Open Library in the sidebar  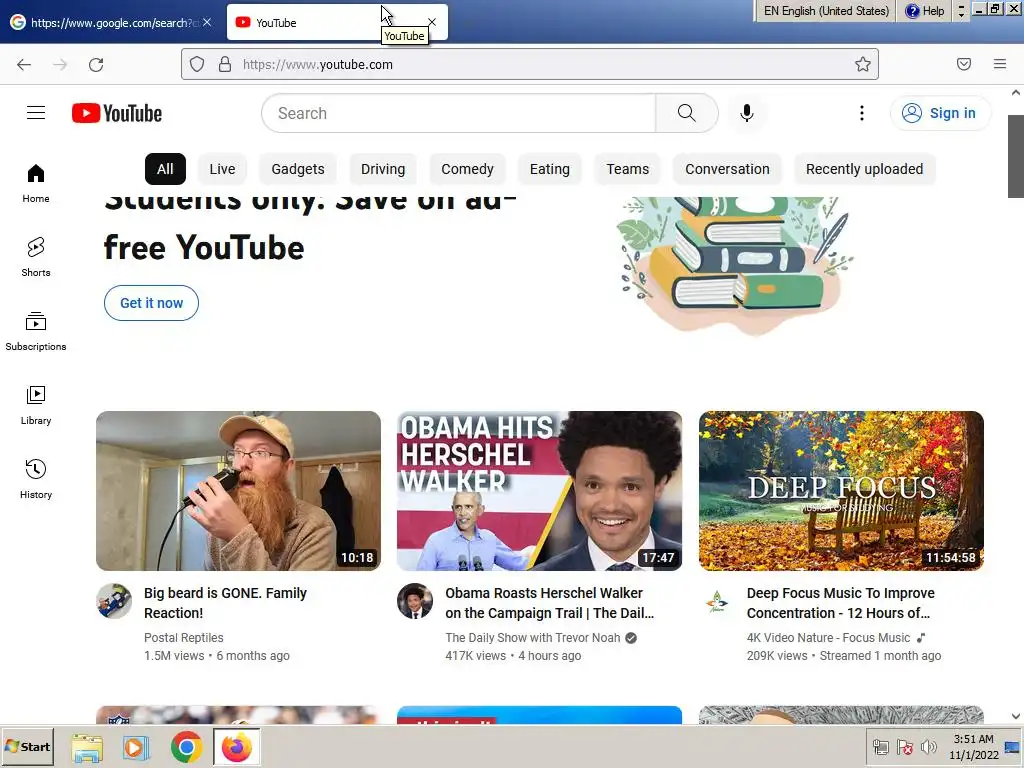coord(36,405)
